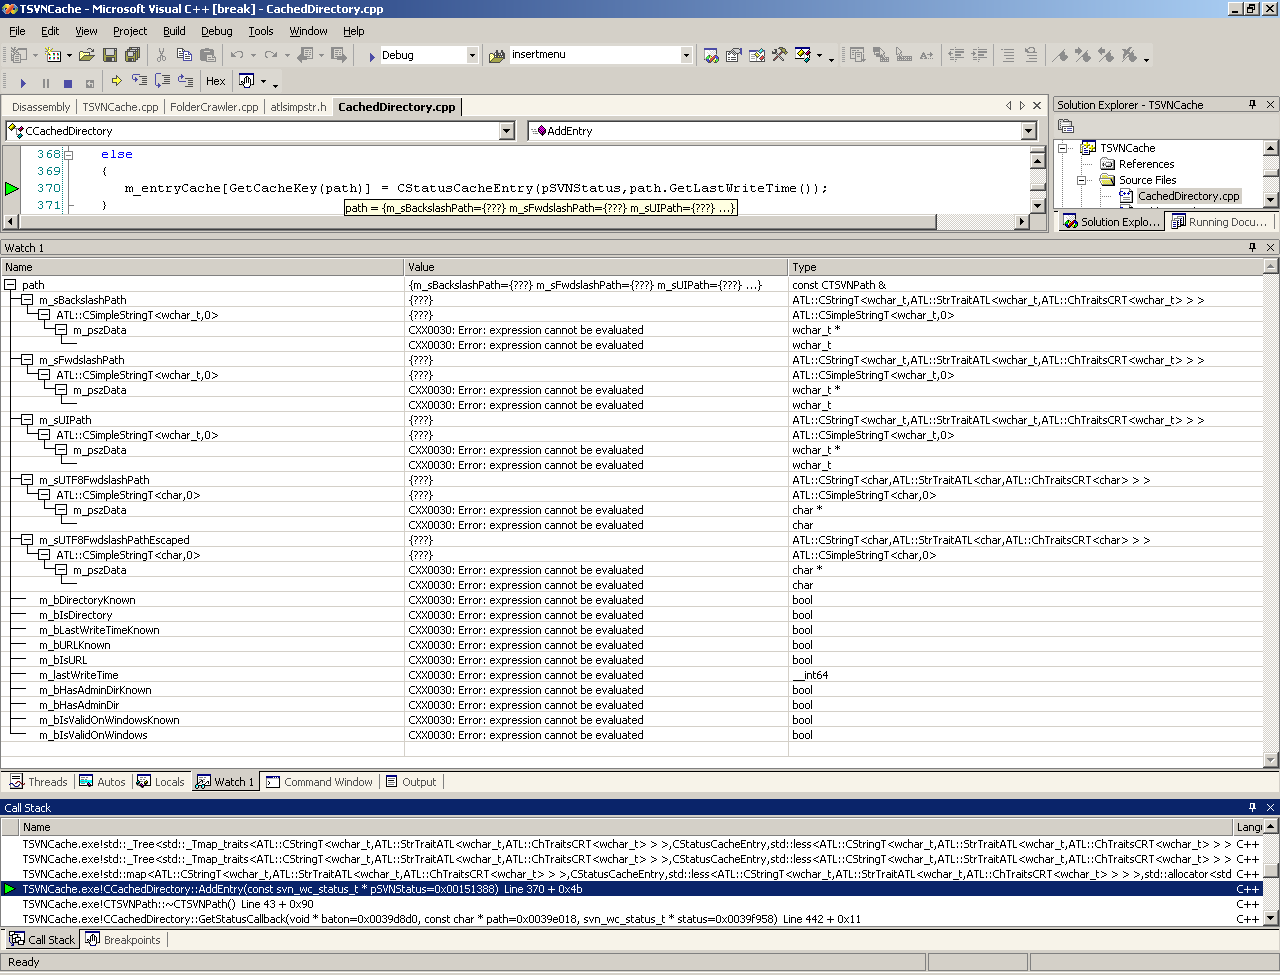Switch to the Locals tab
This screenshot has height=975, width=1280.
[x=161, y=782]
